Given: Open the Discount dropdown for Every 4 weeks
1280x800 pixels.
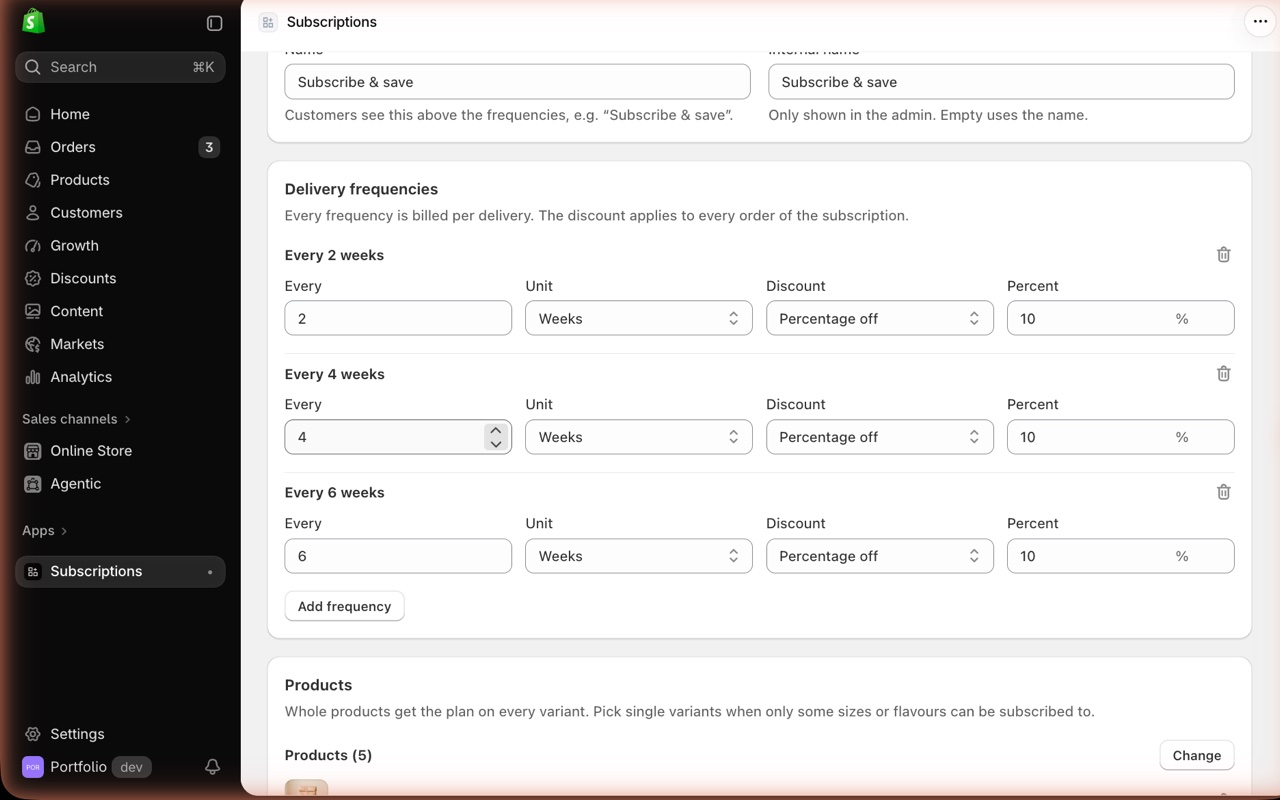Looking at the screenshot, I should (x=880, y=437).
